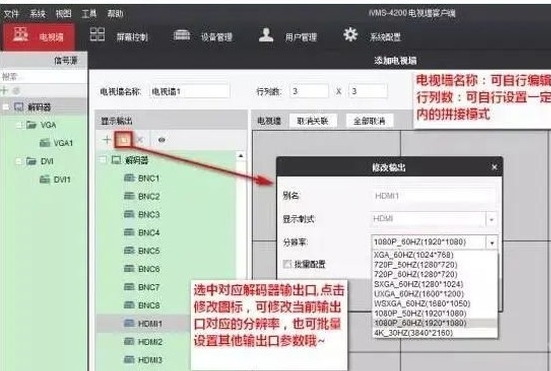Select the BNC1 output port
Viewport: 551px width, 371px height.
pyautogui.click(x=142, y=178)
